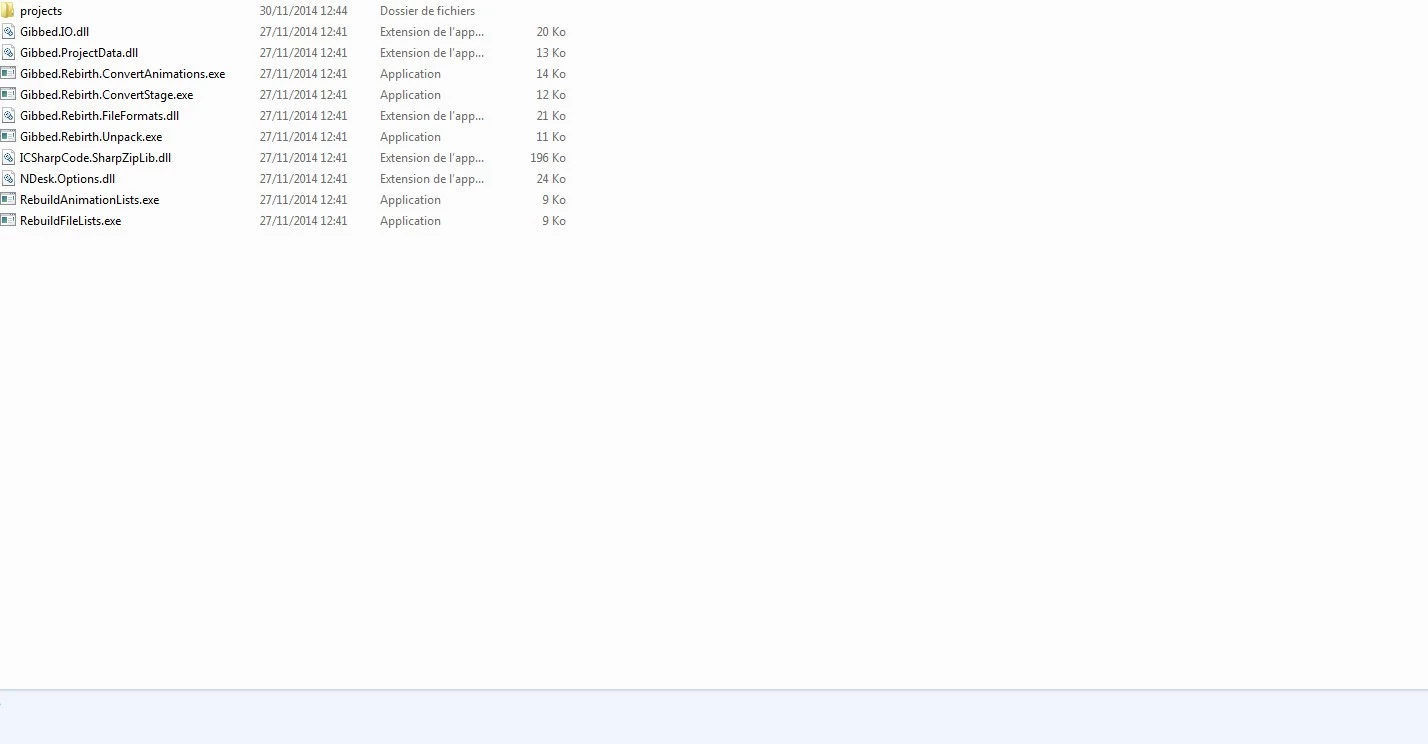Select the projects folder name

(41, 11)
